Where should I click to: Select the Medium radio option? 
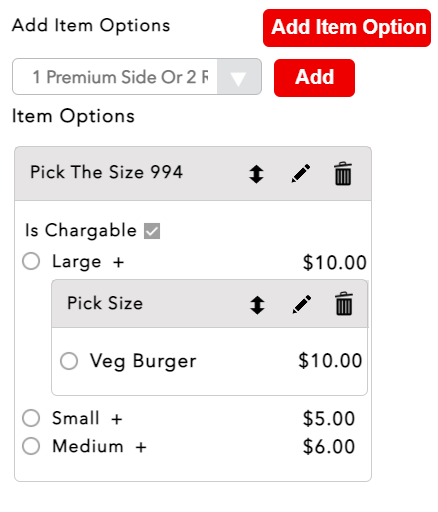coord(31,446)
